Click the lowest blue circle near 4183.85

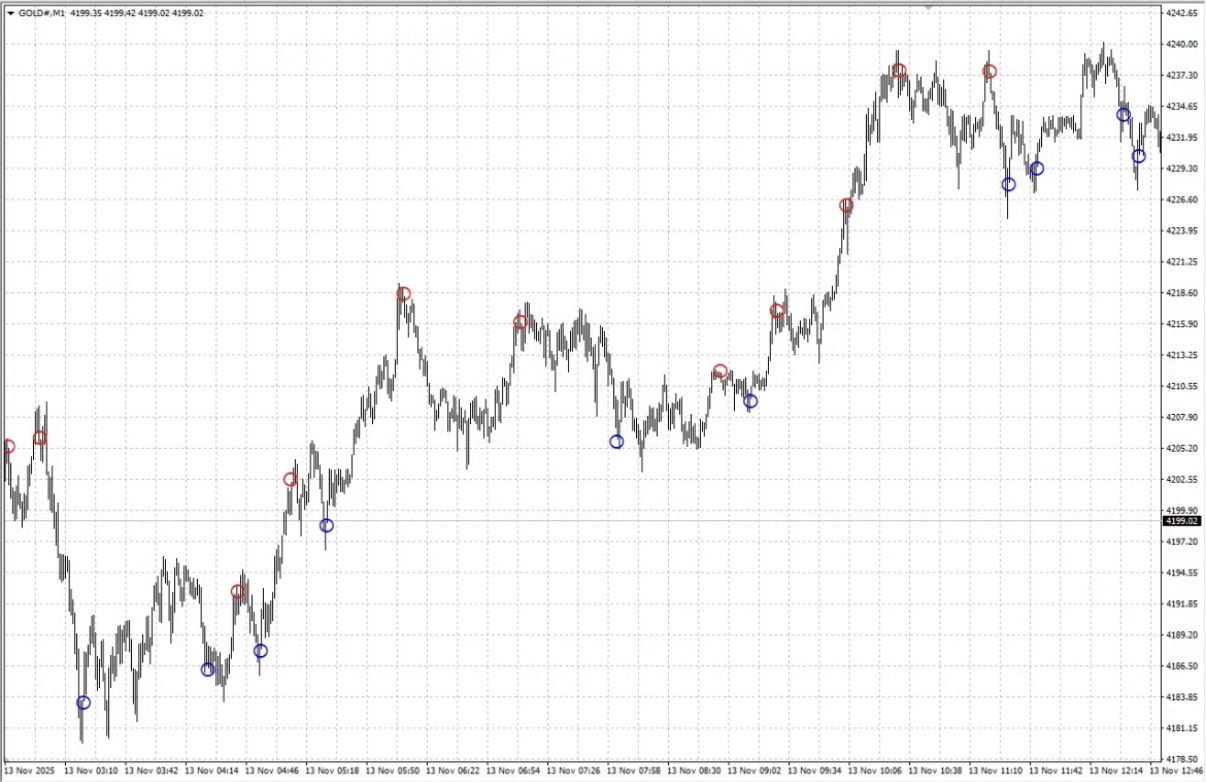pos(83,703)
